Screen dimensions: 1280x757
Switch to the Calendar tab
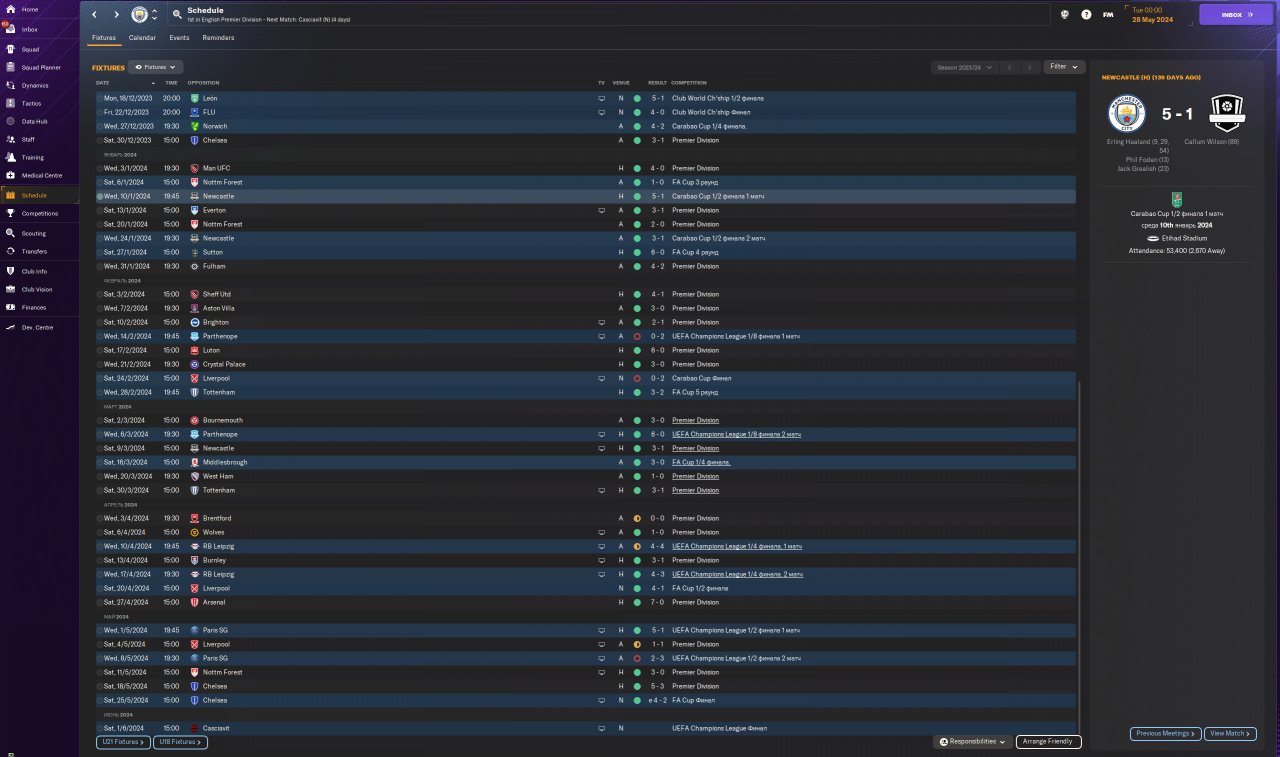(142, 38)
